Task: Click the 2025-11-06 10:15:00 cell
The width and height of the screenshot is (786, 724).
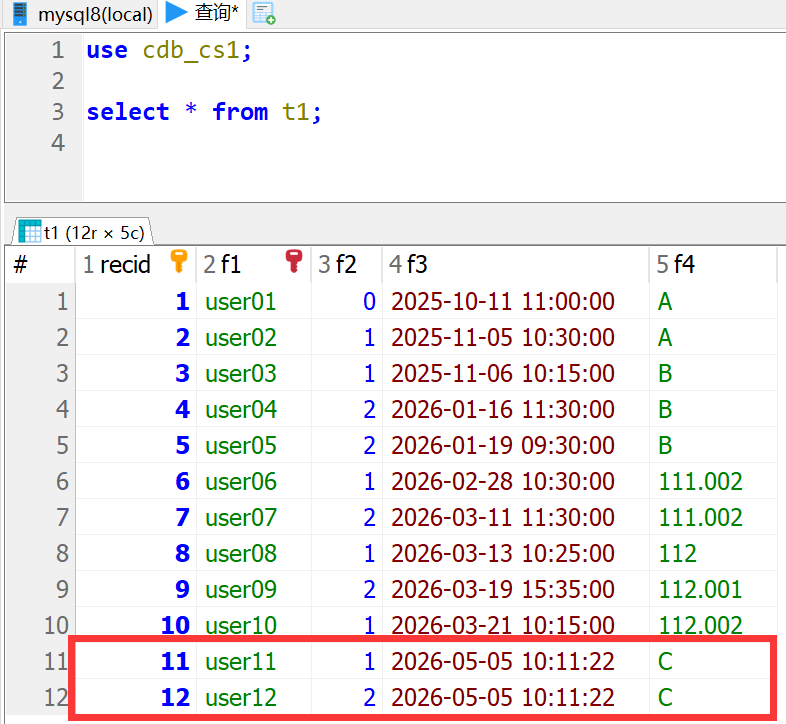Action: tap(516, 374)
